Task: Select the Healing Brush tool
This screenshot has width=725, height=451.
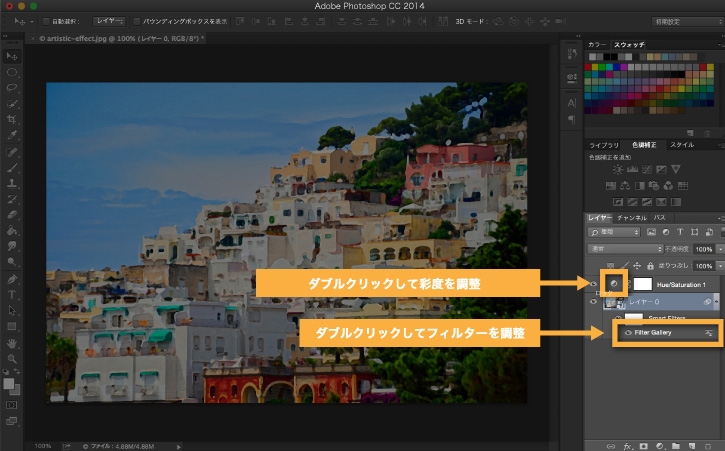Action: click(12, 152)
